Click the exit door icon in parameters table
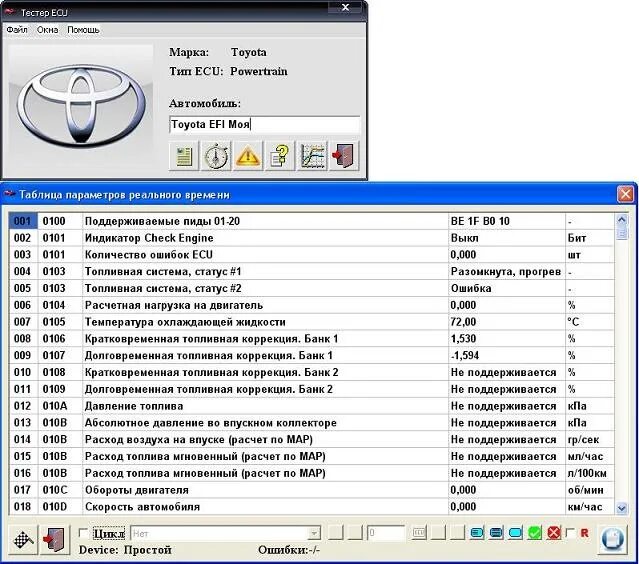Viewport: 639px width, 564px height. pos(55,539)
